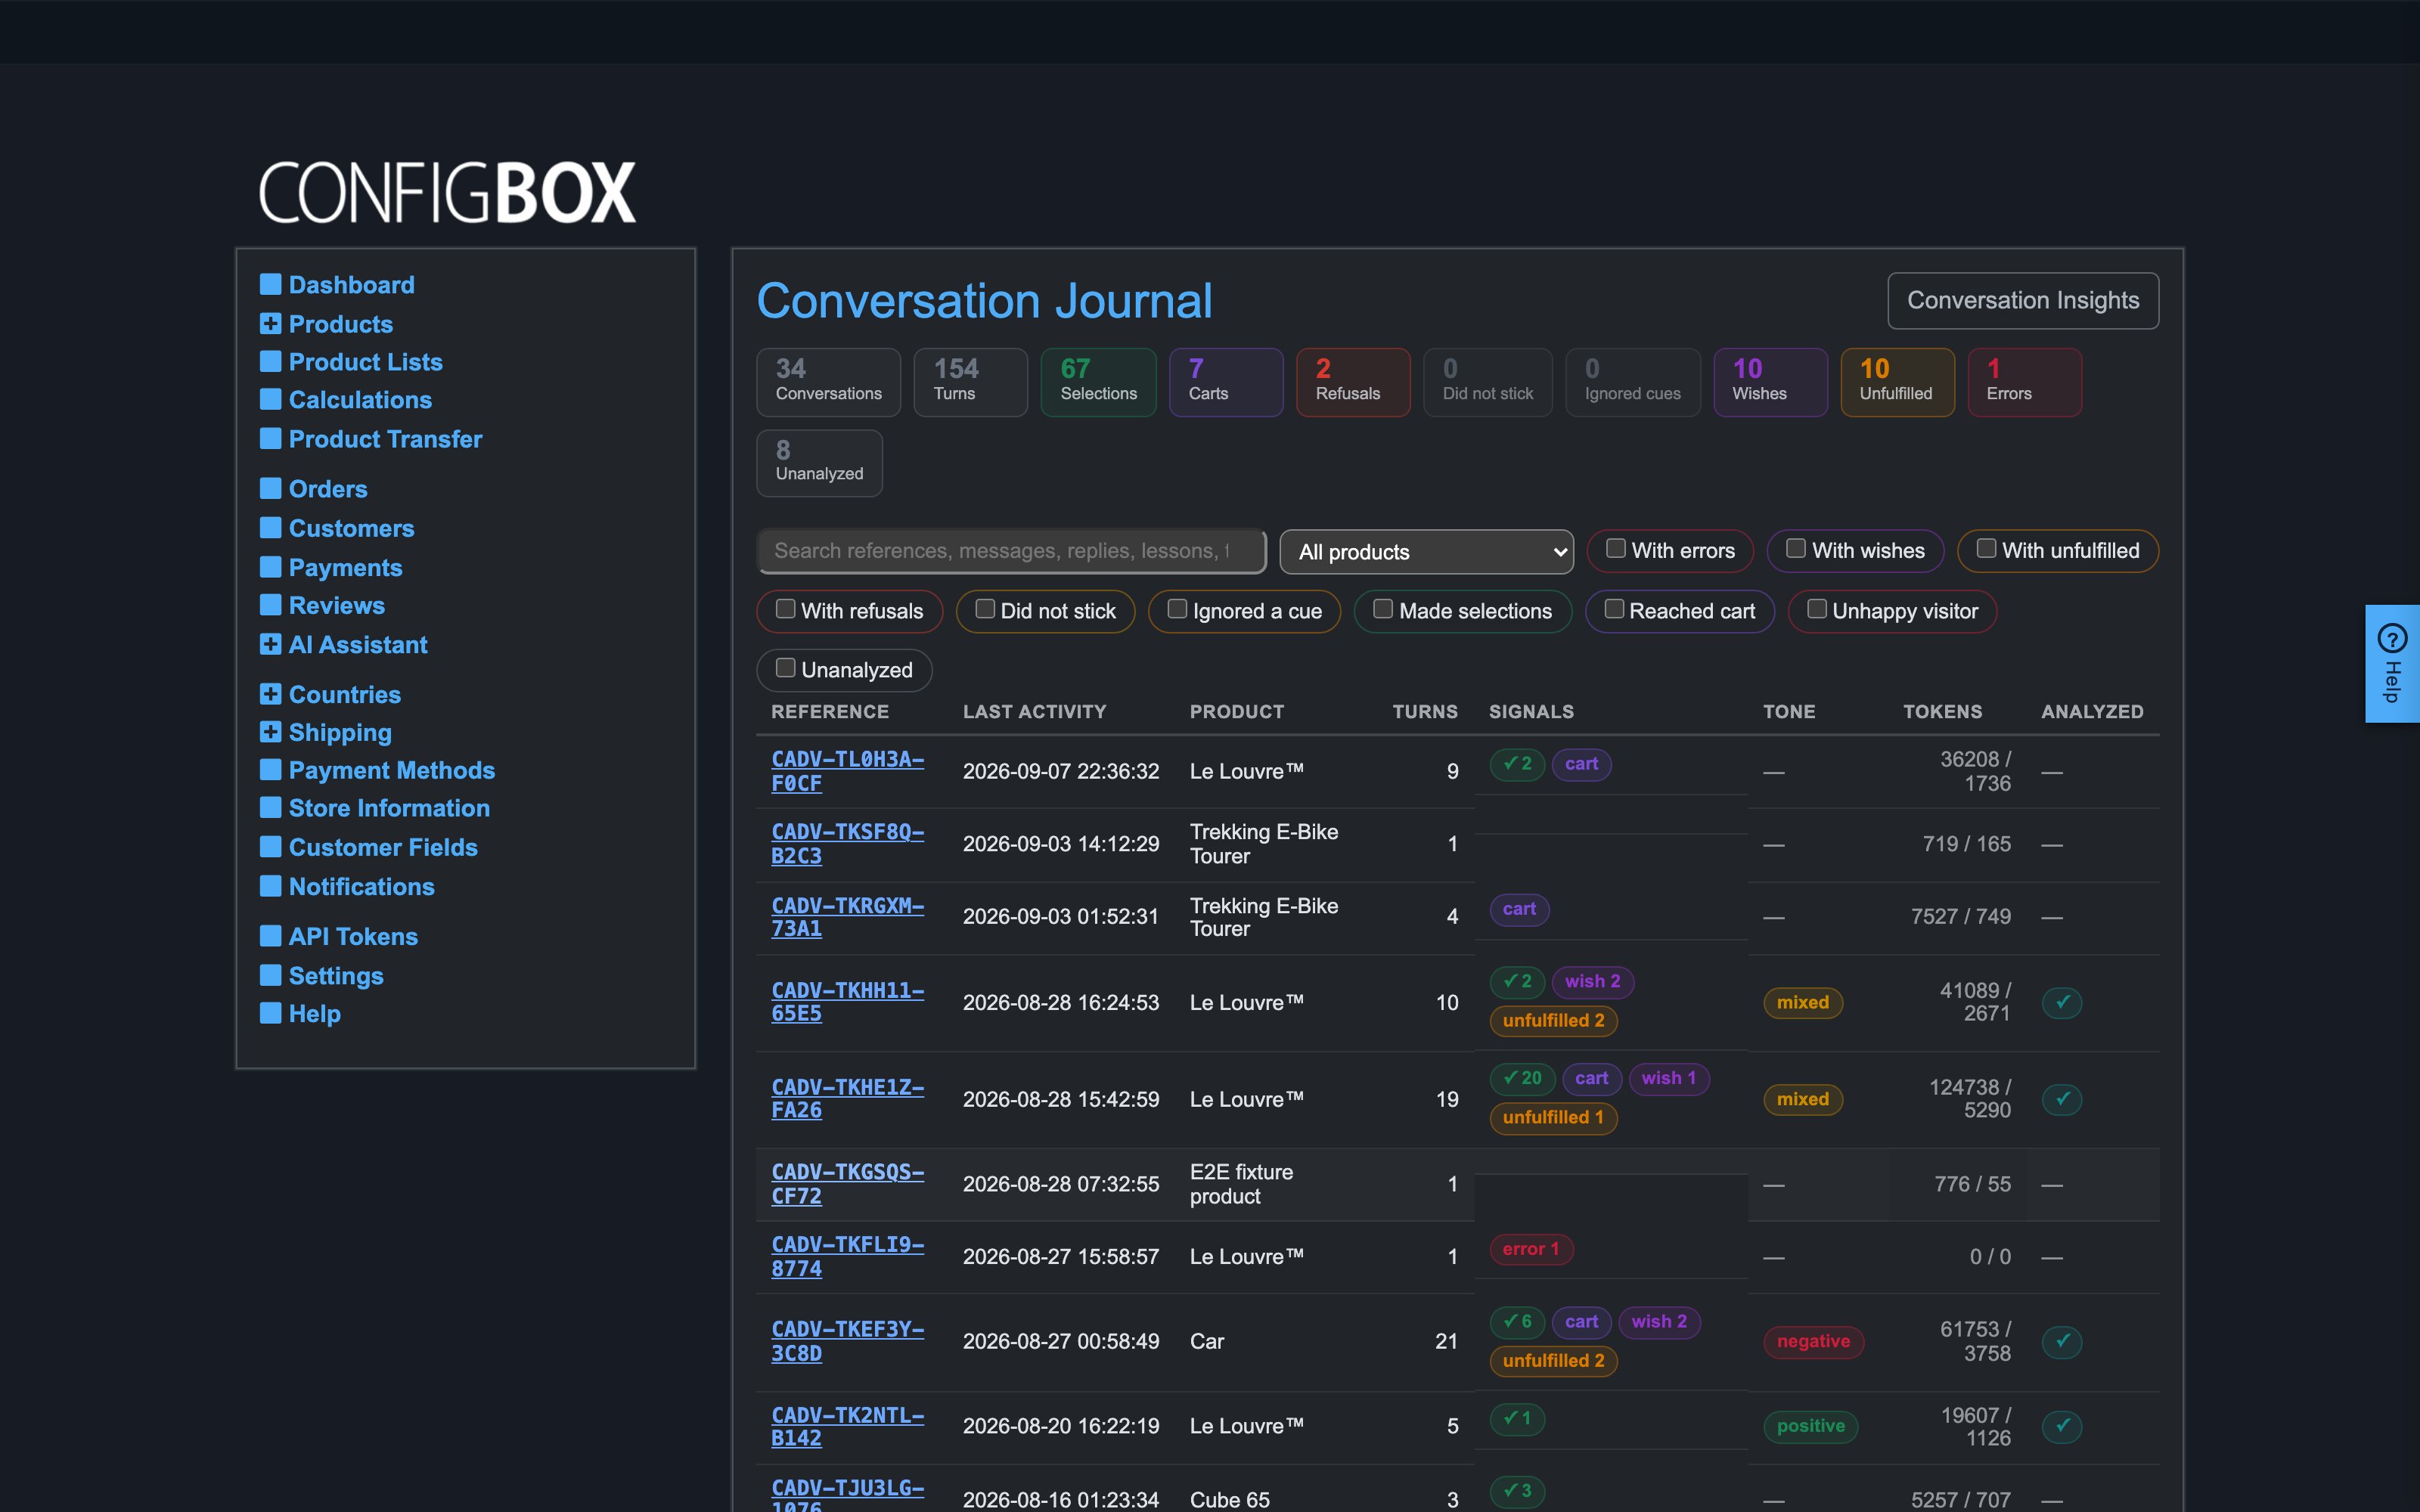2420x1512 pixels.
Task: Open conversation CADV-TKGSQS-CF72 link
Action: coord(847,1184)
